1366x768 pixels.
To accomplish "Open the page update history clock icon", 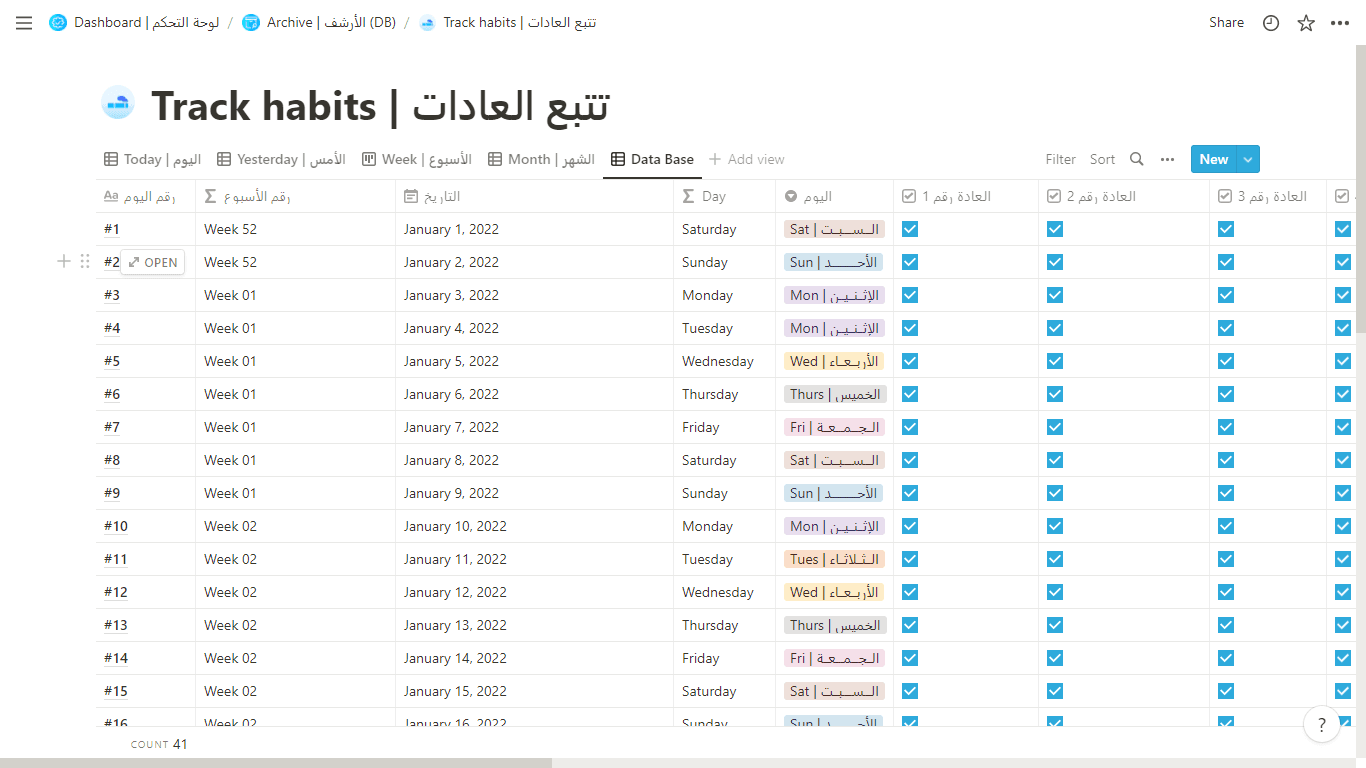I will 1270,22.
